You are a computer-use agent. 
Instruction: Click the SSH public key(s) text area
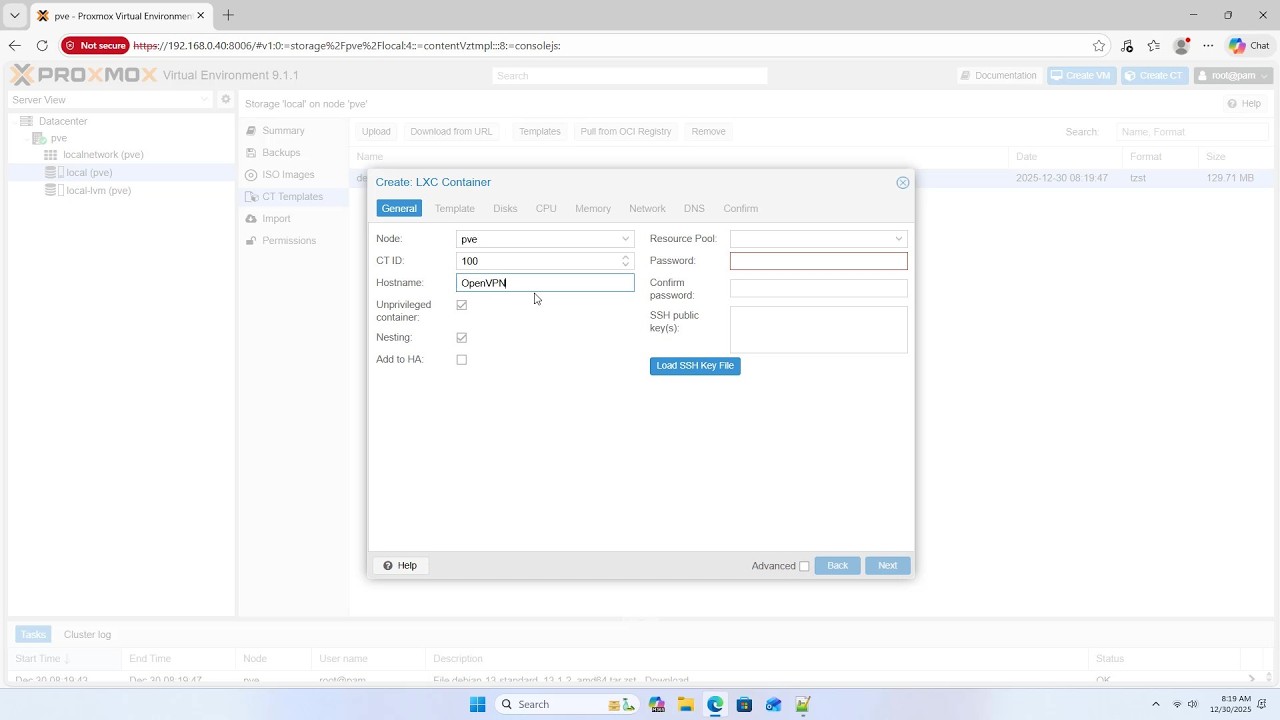click(819, 329)
